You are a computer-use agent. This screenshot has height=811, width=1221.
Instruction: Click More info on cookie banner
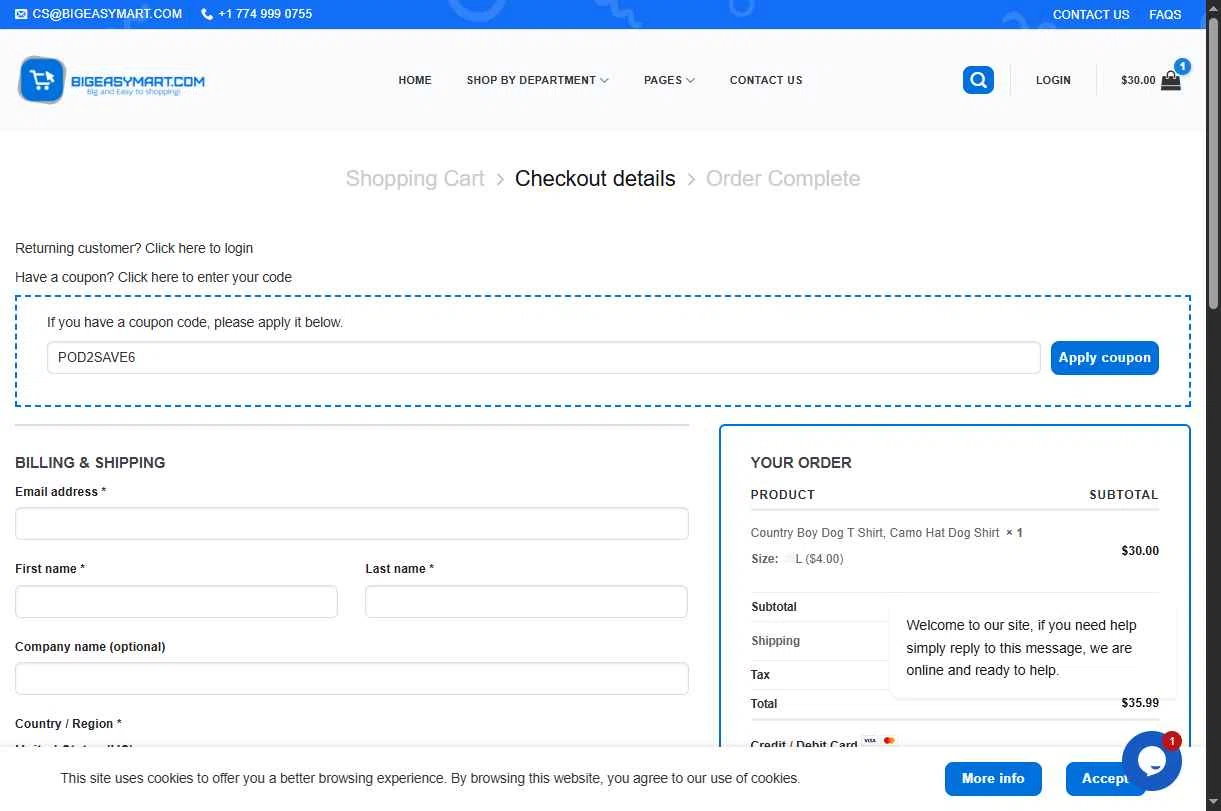(x=993, y=779)
